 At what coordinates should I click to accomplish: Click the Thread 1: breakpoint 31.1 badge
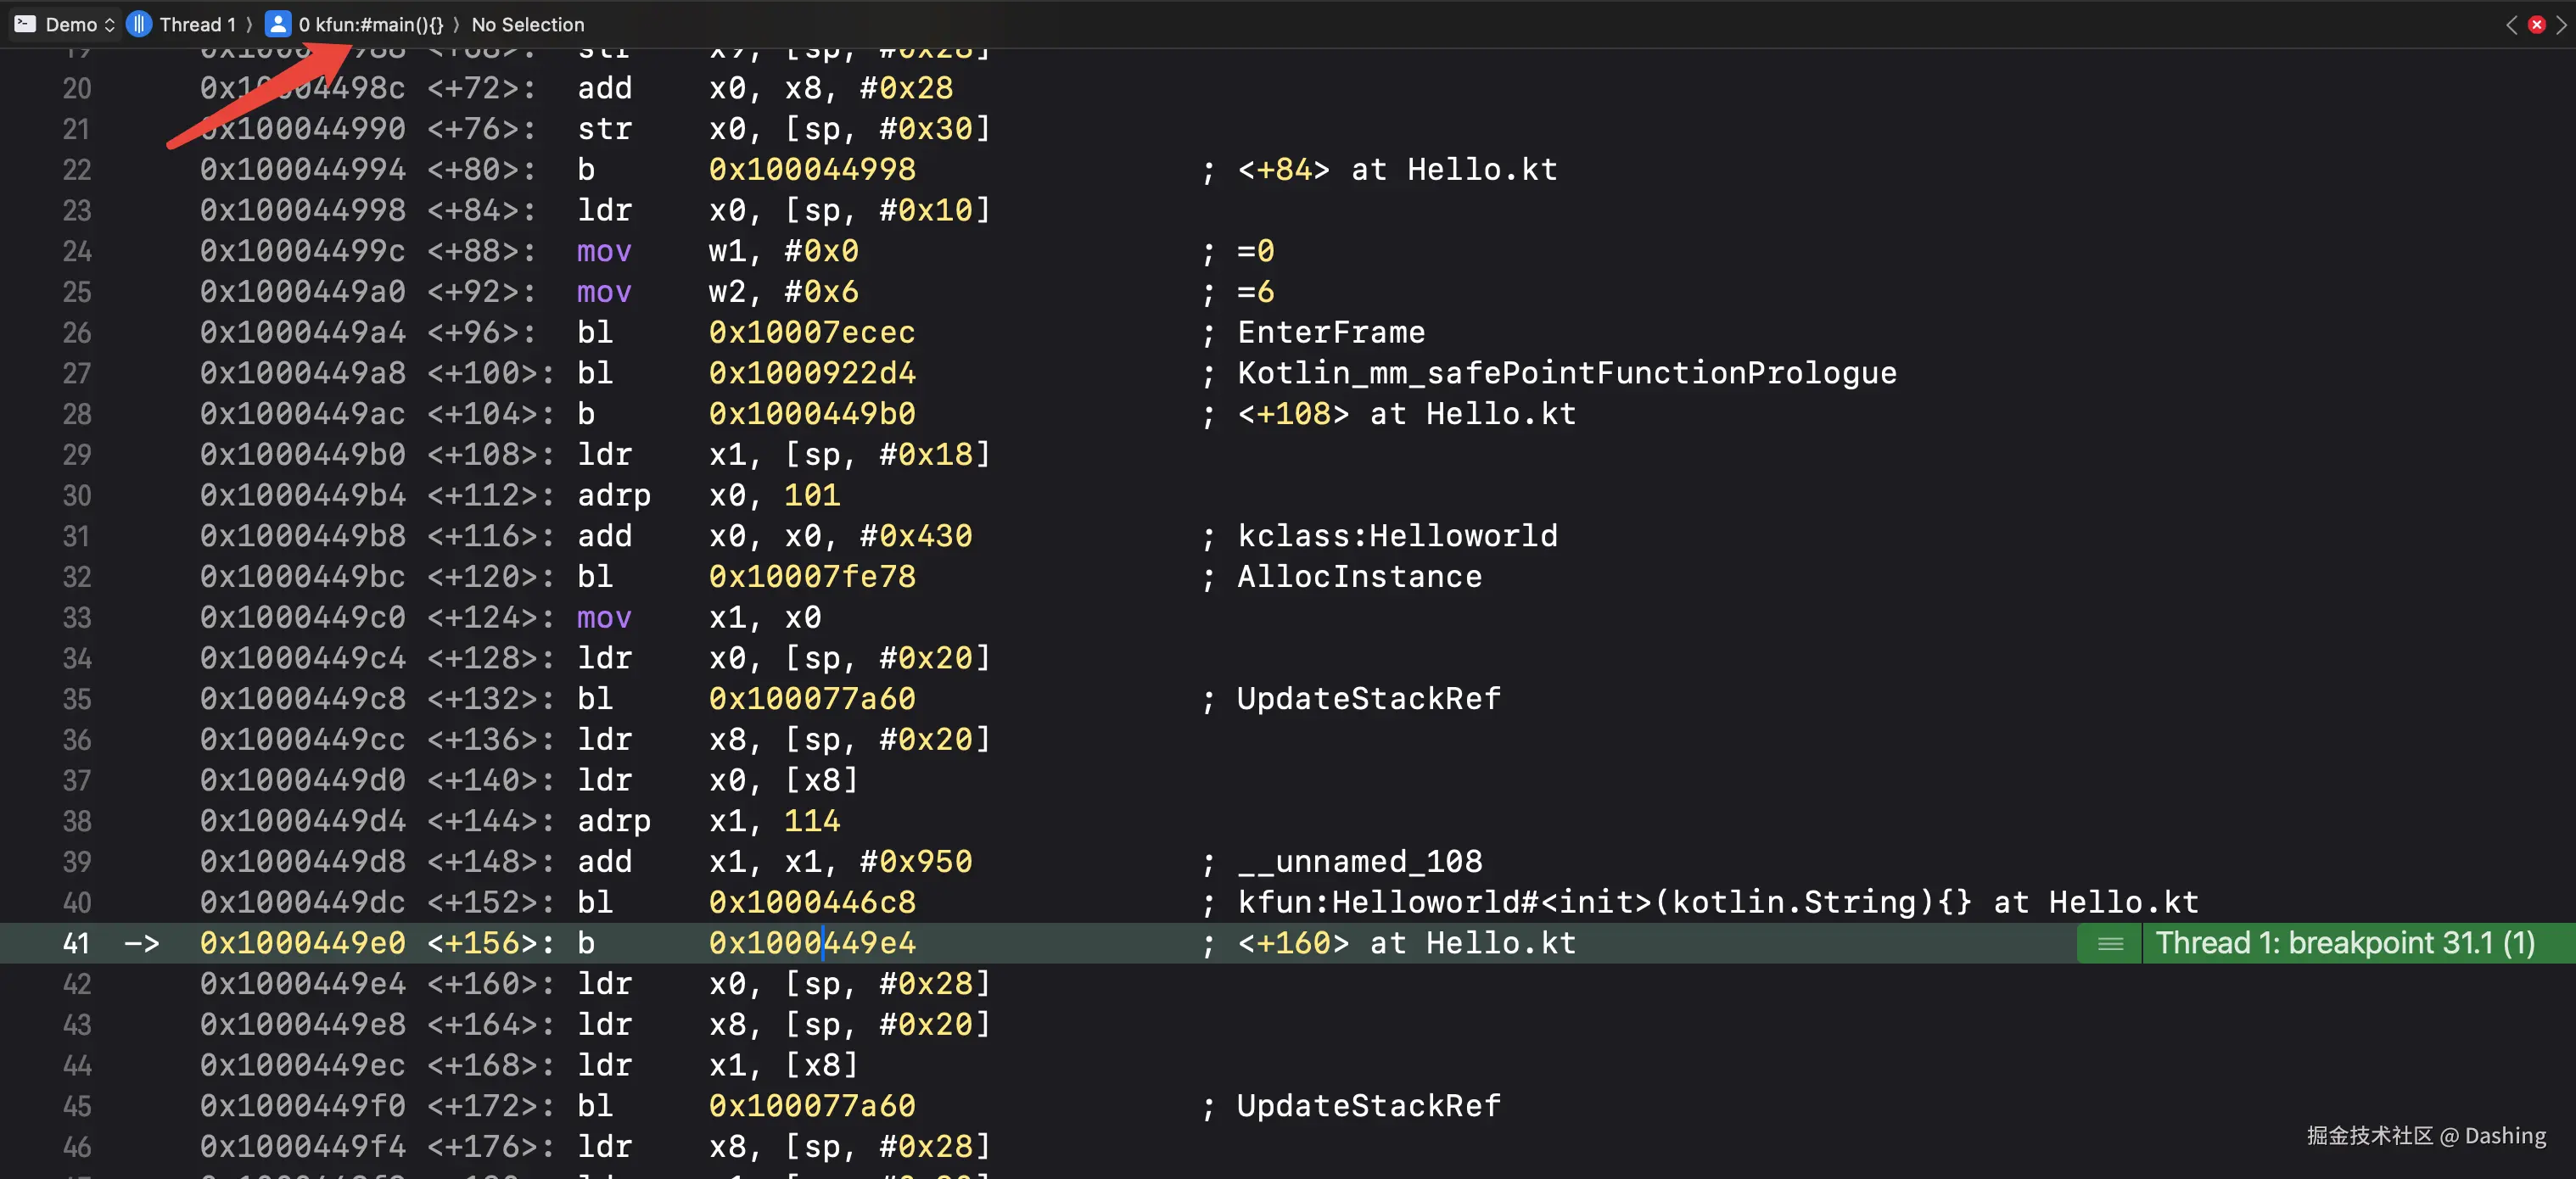[2344, 943]
